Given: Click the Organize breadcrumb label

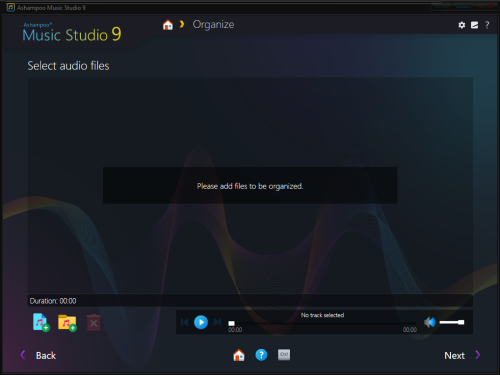Looking at the screenshot, I should tap(213, 25).
